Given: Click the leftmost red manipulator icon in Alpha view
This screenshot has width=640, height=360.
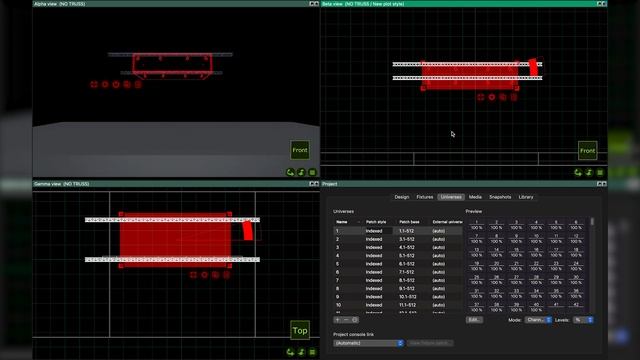Looking at the screenshot, I should click(x=94, y=84).
